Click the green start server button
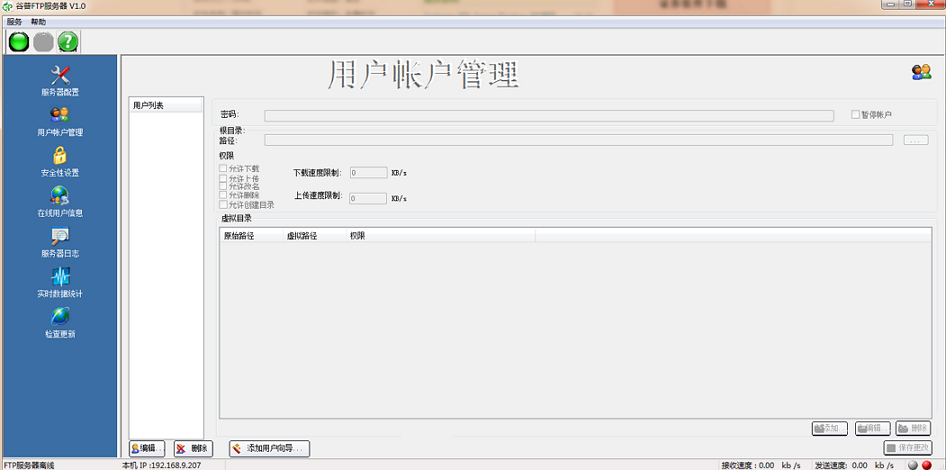Screen dimensions: 946x470 point(19,42)
